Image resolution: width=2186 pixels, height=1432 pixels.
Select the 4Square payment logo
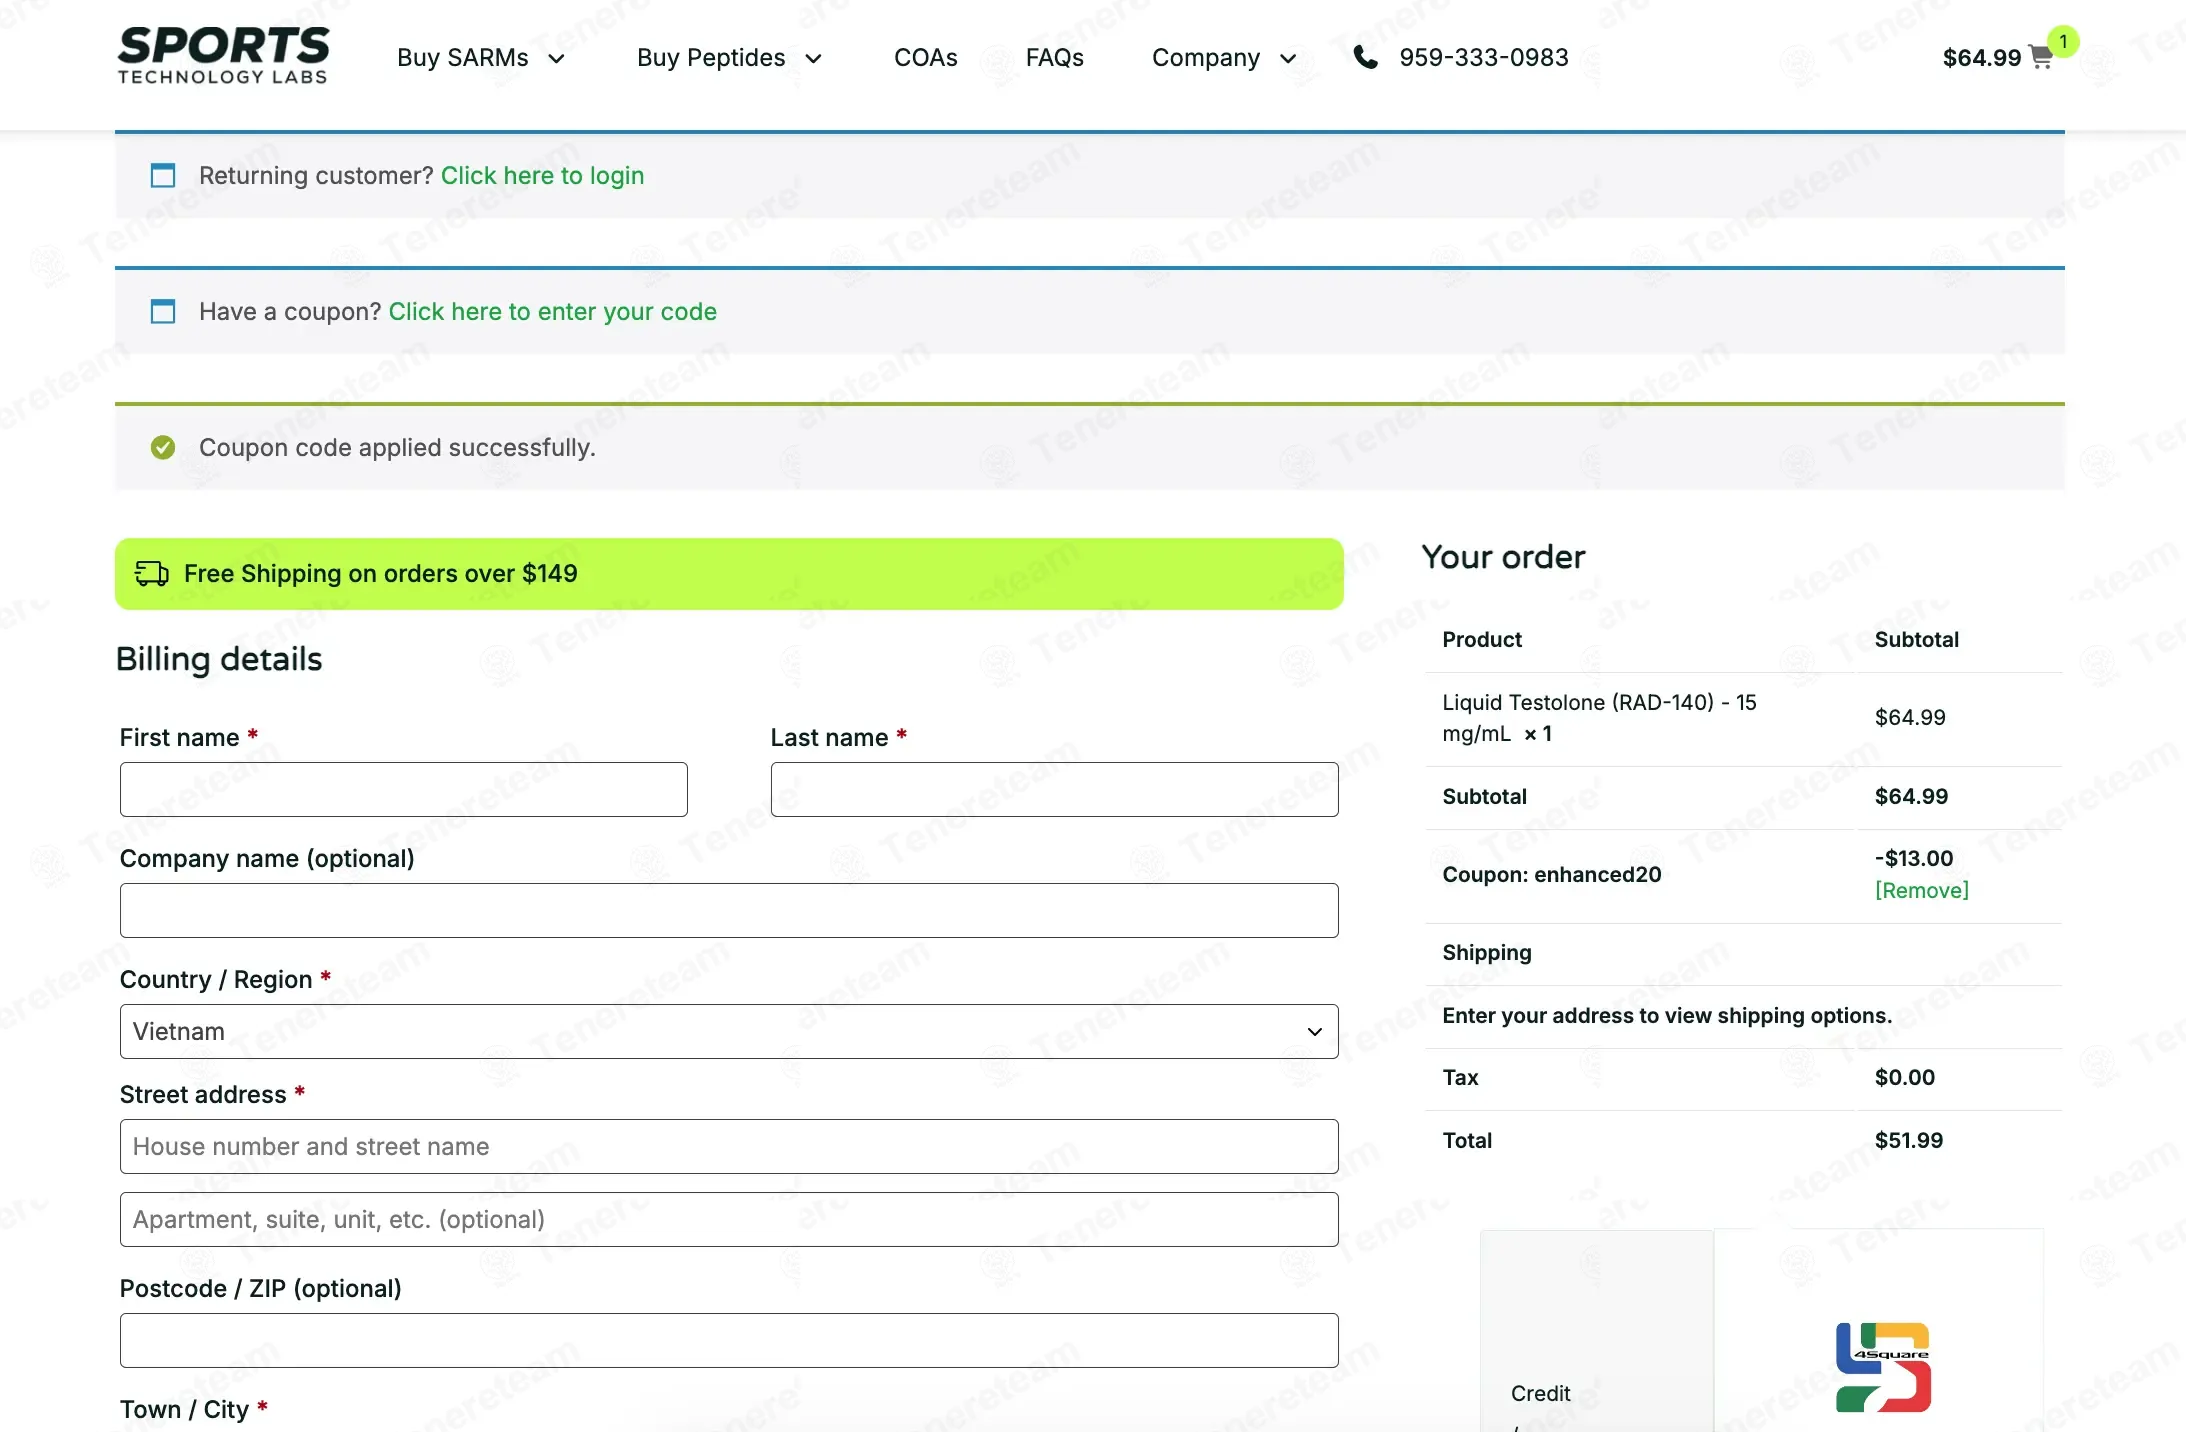(1883, 1367)
